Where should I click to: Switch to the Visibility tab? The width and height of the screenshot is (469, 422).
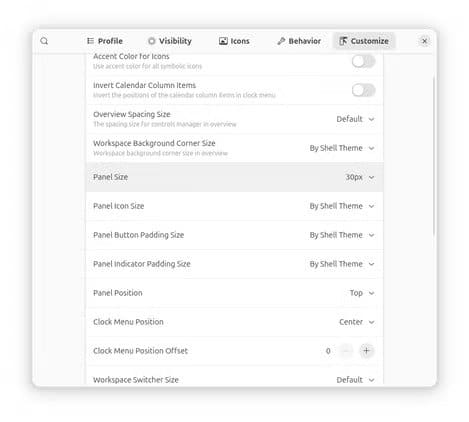pos(170,41)
